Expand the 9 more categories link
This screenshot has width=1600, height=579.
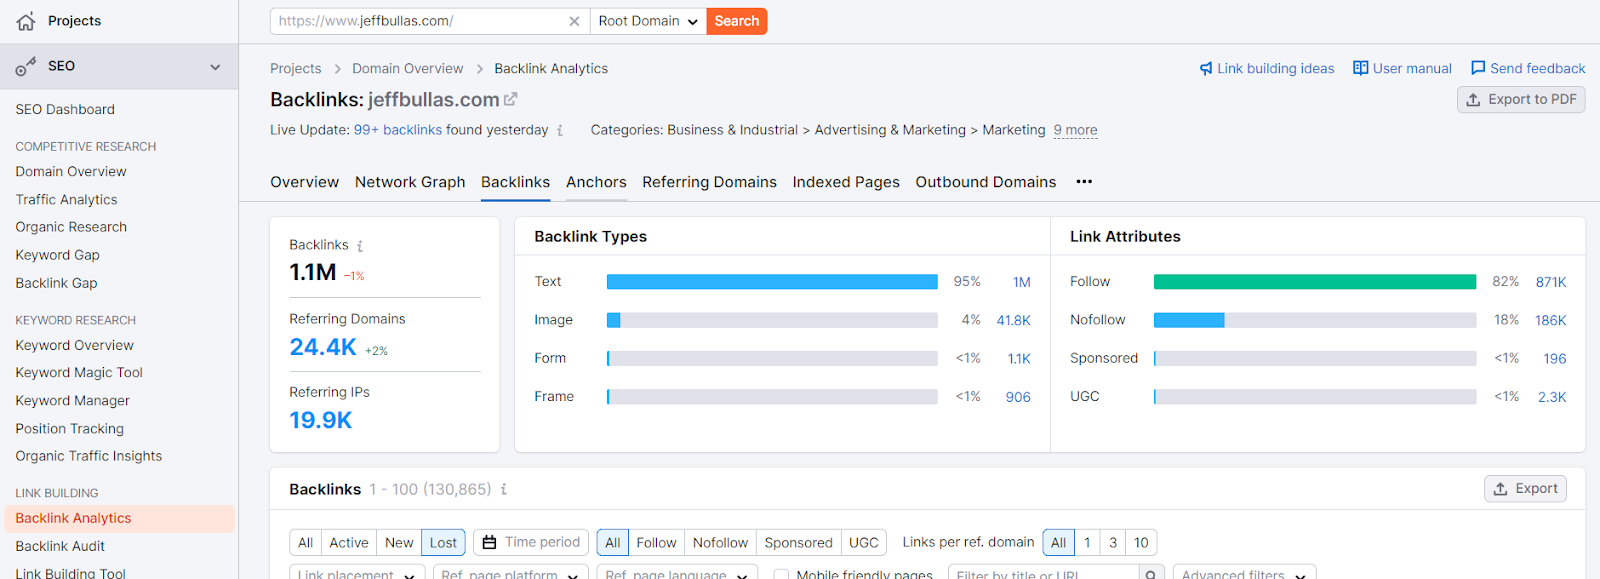click(1075, 130)
